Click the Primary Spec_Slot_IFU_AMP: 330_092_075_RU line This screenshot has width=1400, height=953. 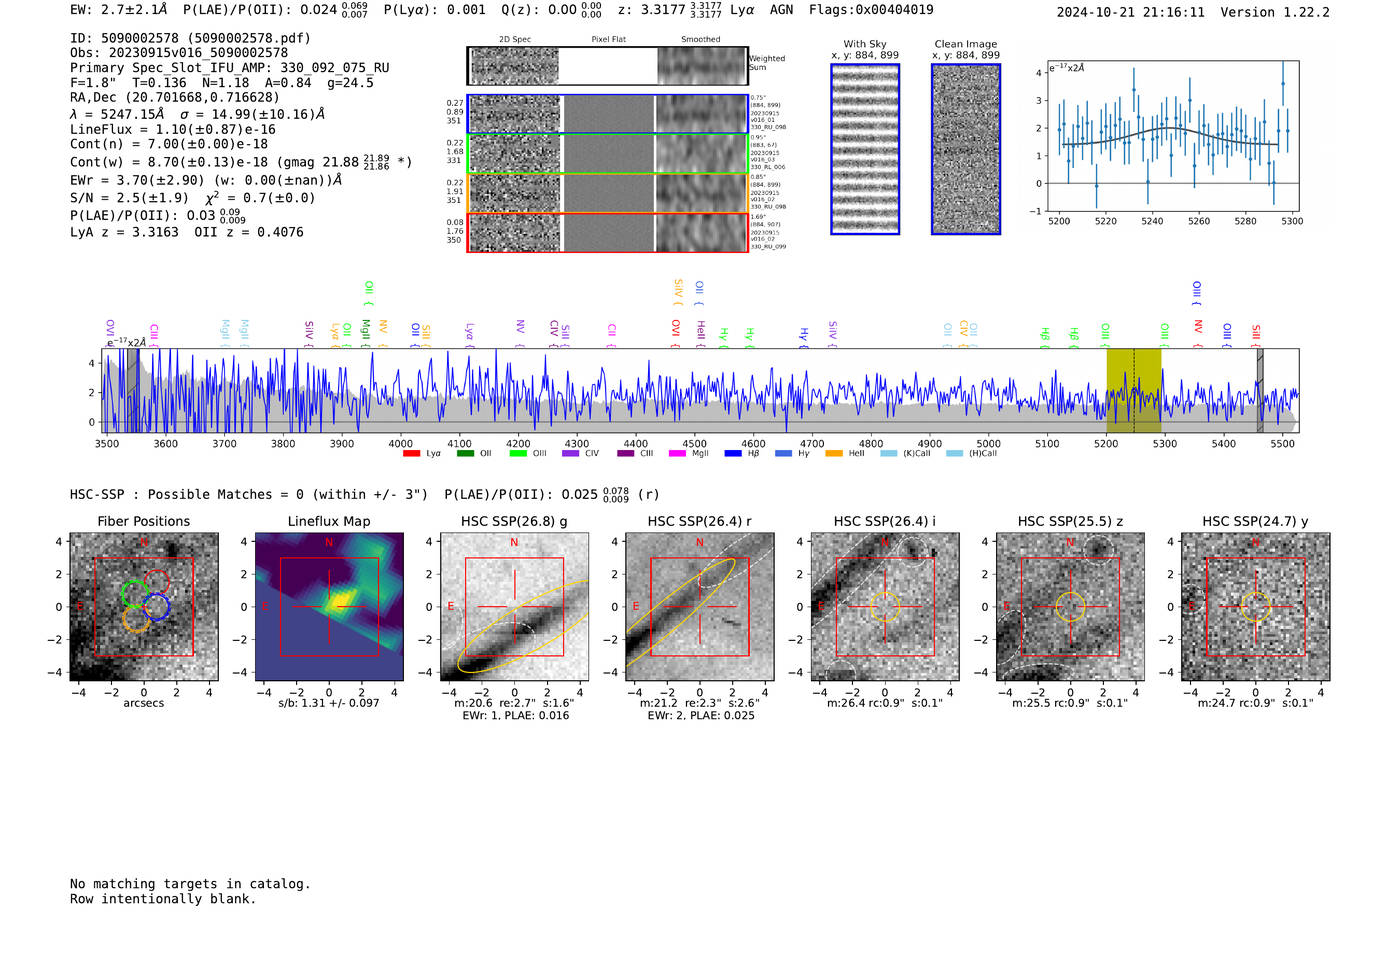click(x=230, y=68)
